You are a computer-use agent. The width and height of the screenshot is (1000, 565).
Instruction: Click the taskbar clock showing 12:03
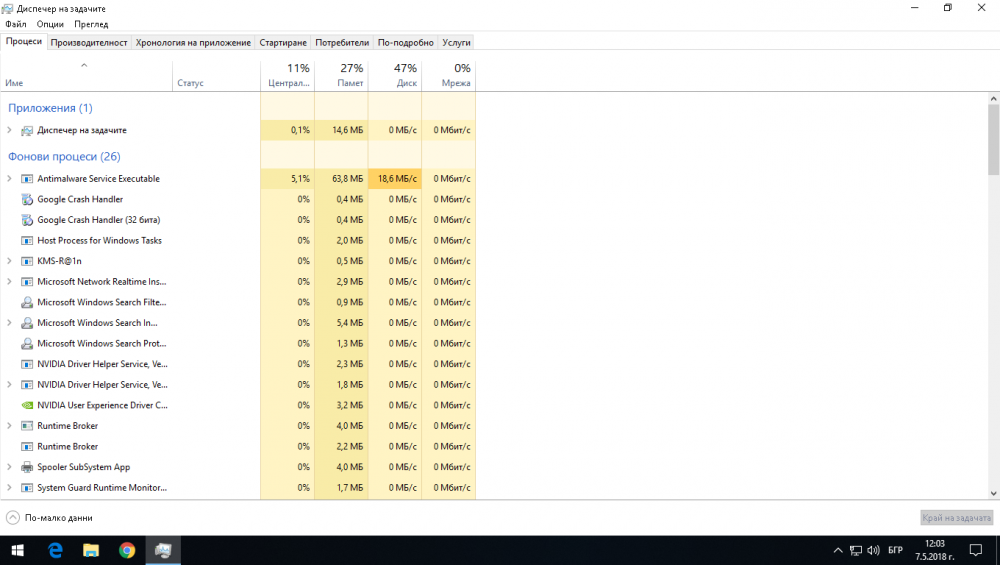point(934,550)
